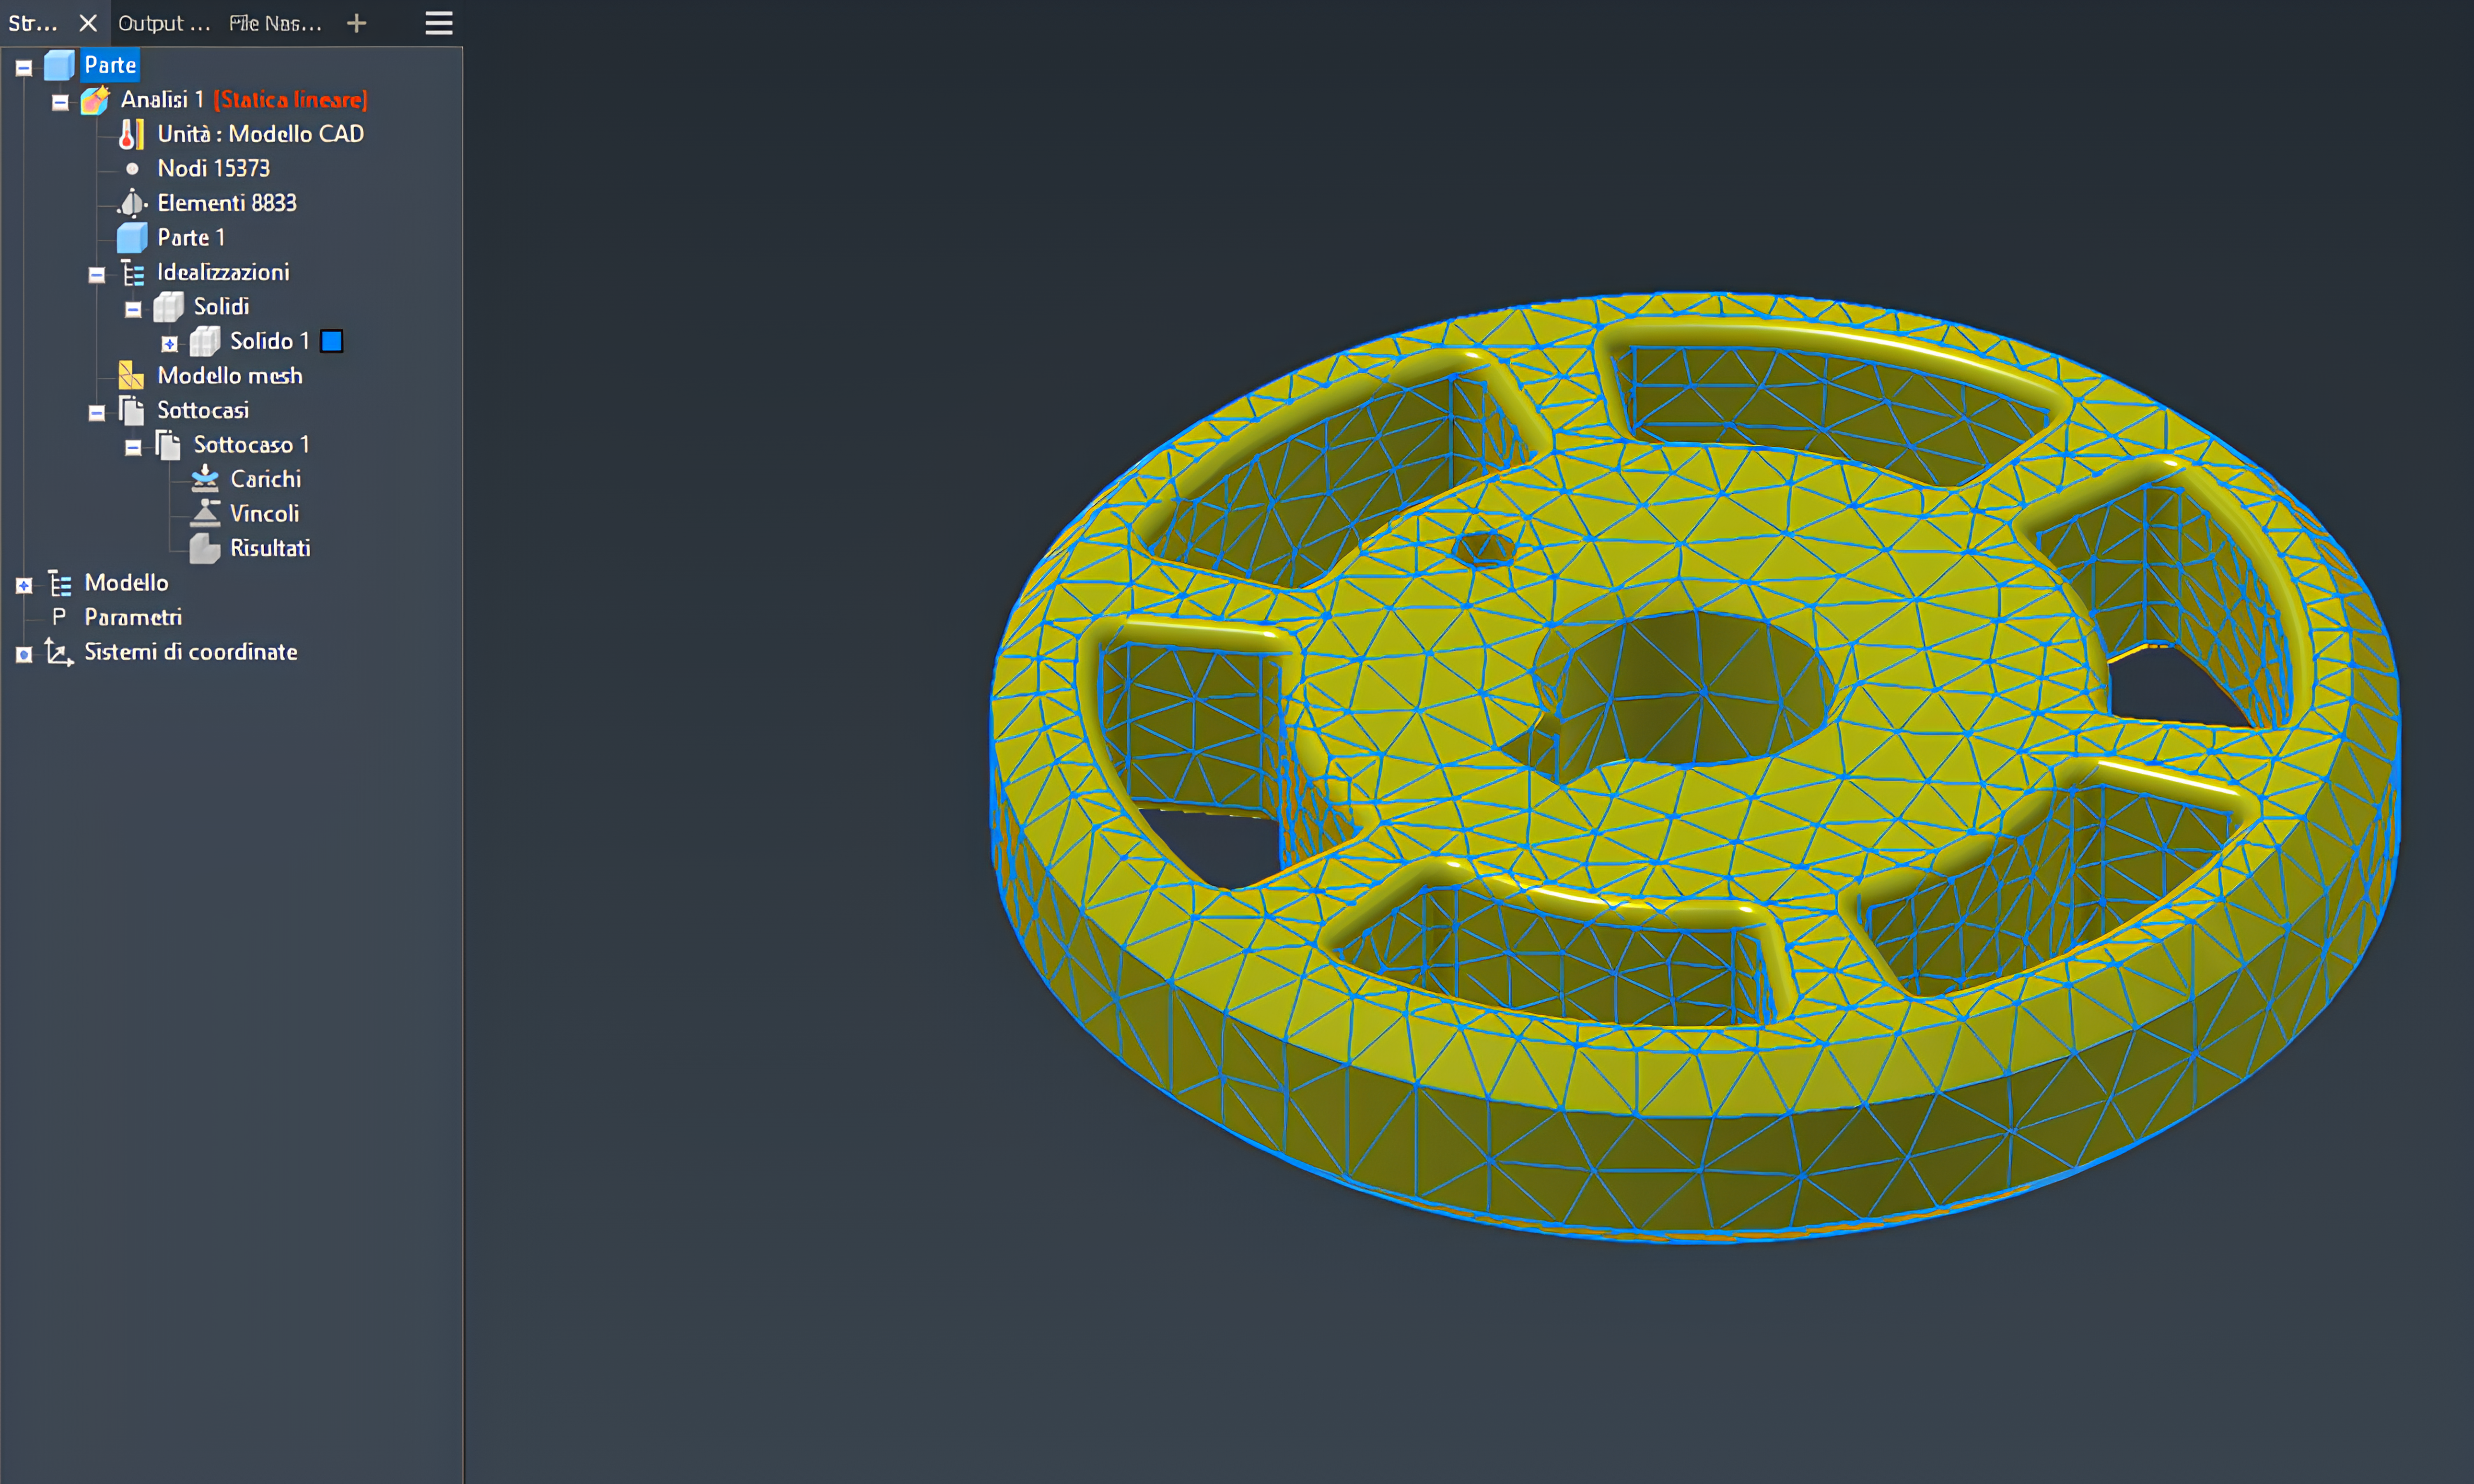The image size is (2474, 1484).
Task: Click the Modello tree structure icon
Action: (x=60, y=583)
